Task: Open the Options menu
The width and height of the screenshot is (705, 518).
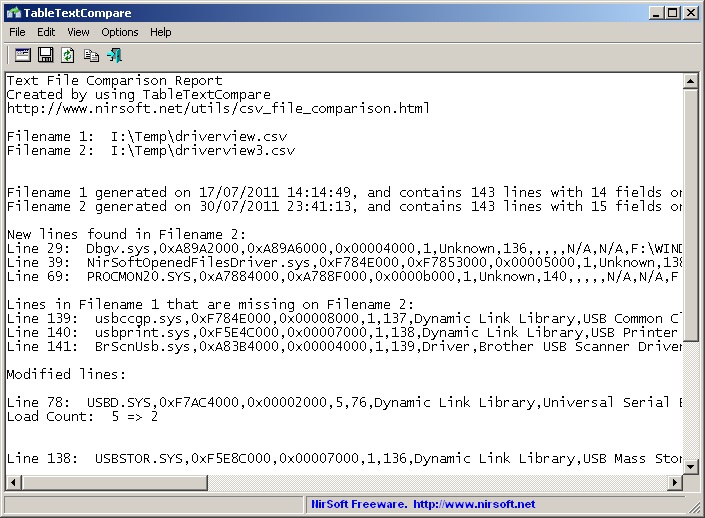Action: (120, 32)
